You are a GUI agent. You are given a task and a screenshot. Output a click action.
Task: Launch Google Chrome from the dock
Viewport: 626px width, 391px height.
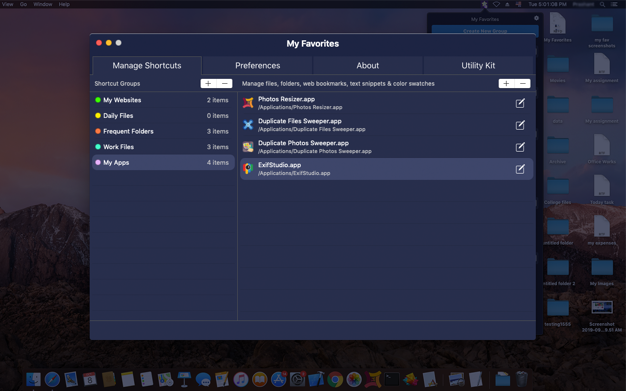point(335,379)
